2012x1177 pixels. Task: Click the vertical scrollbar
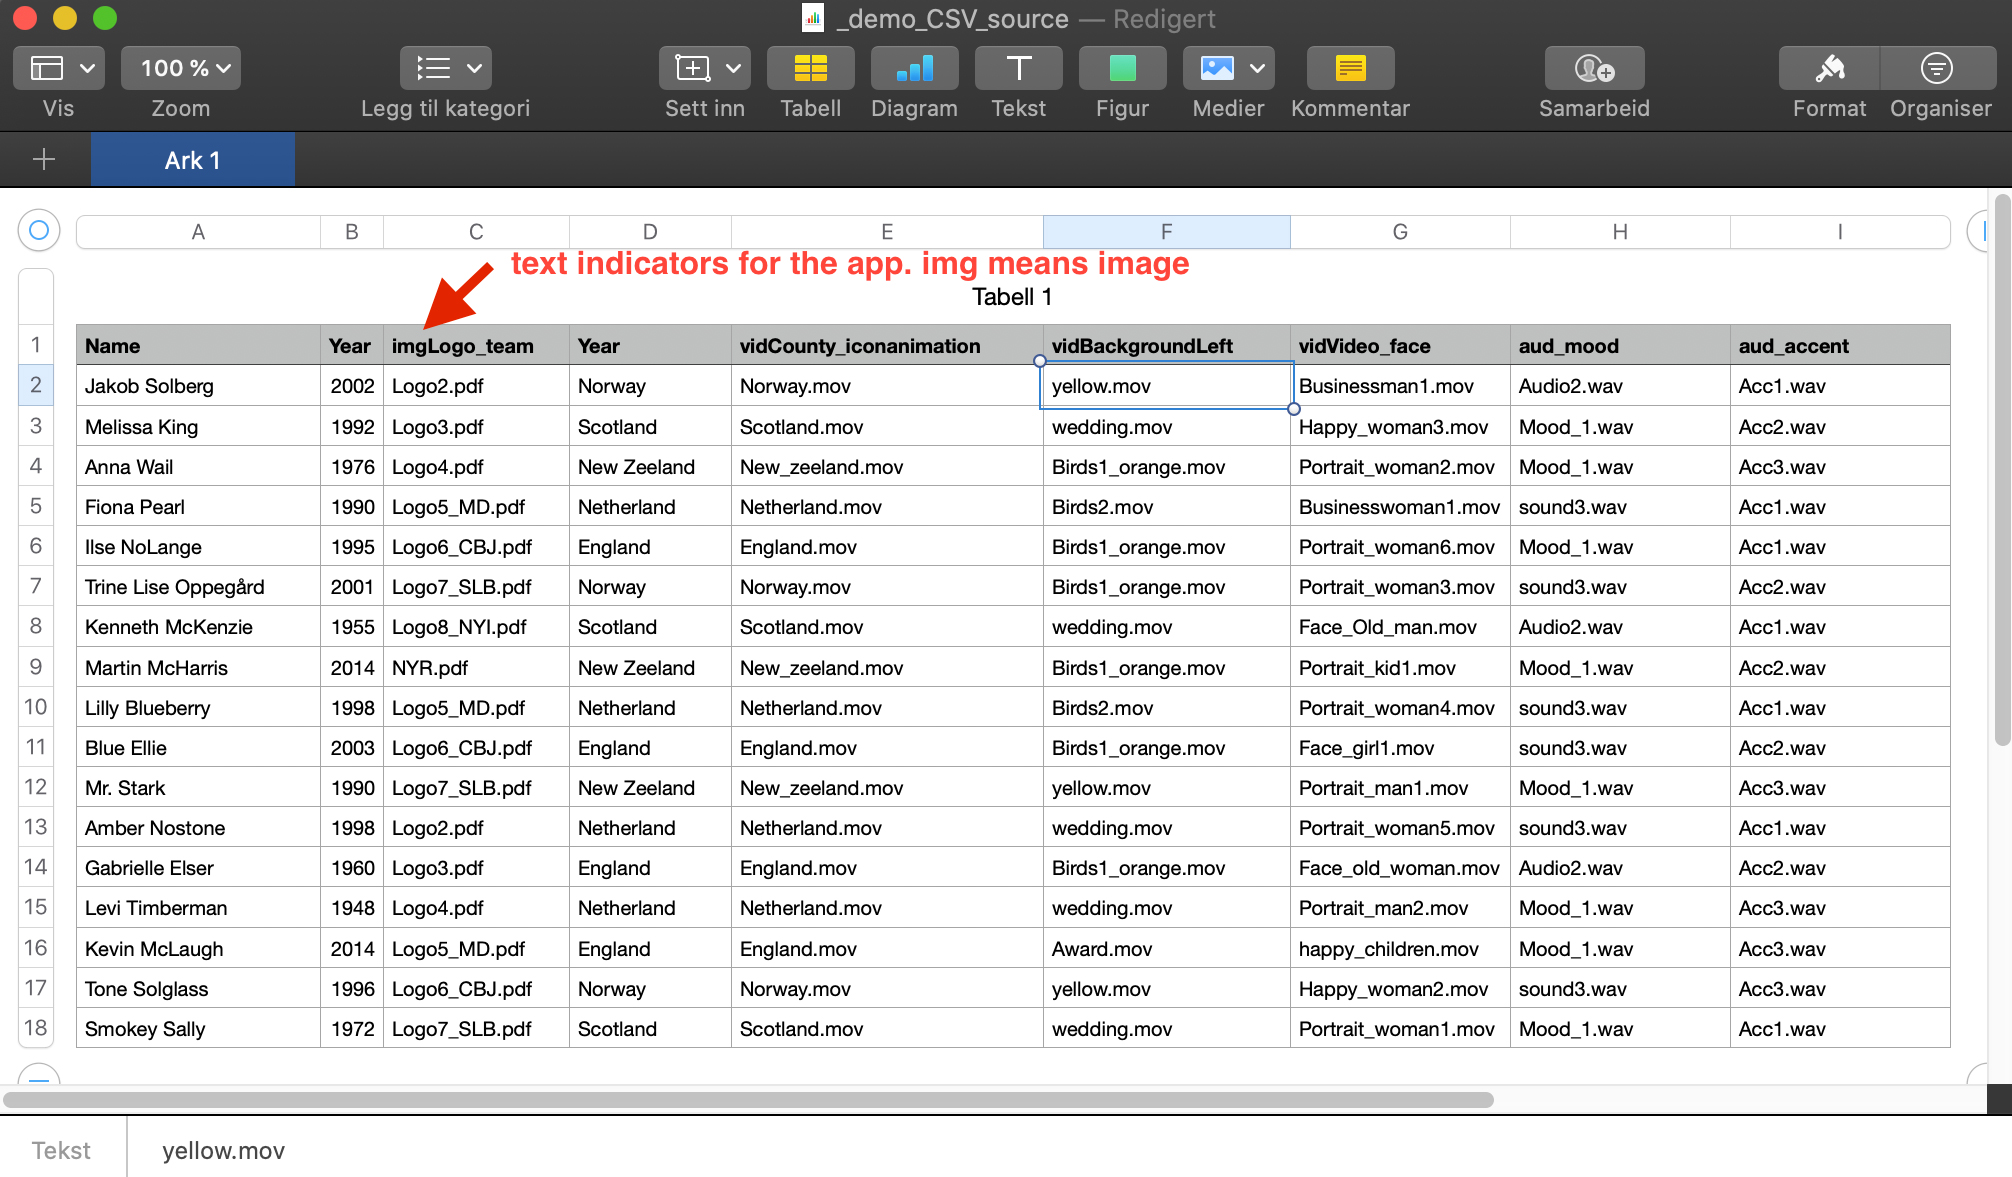(x=2001, y=470)
